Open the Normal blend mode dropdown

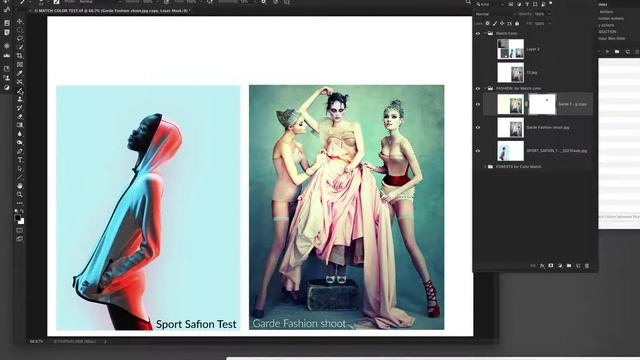[x=496, y=14]
